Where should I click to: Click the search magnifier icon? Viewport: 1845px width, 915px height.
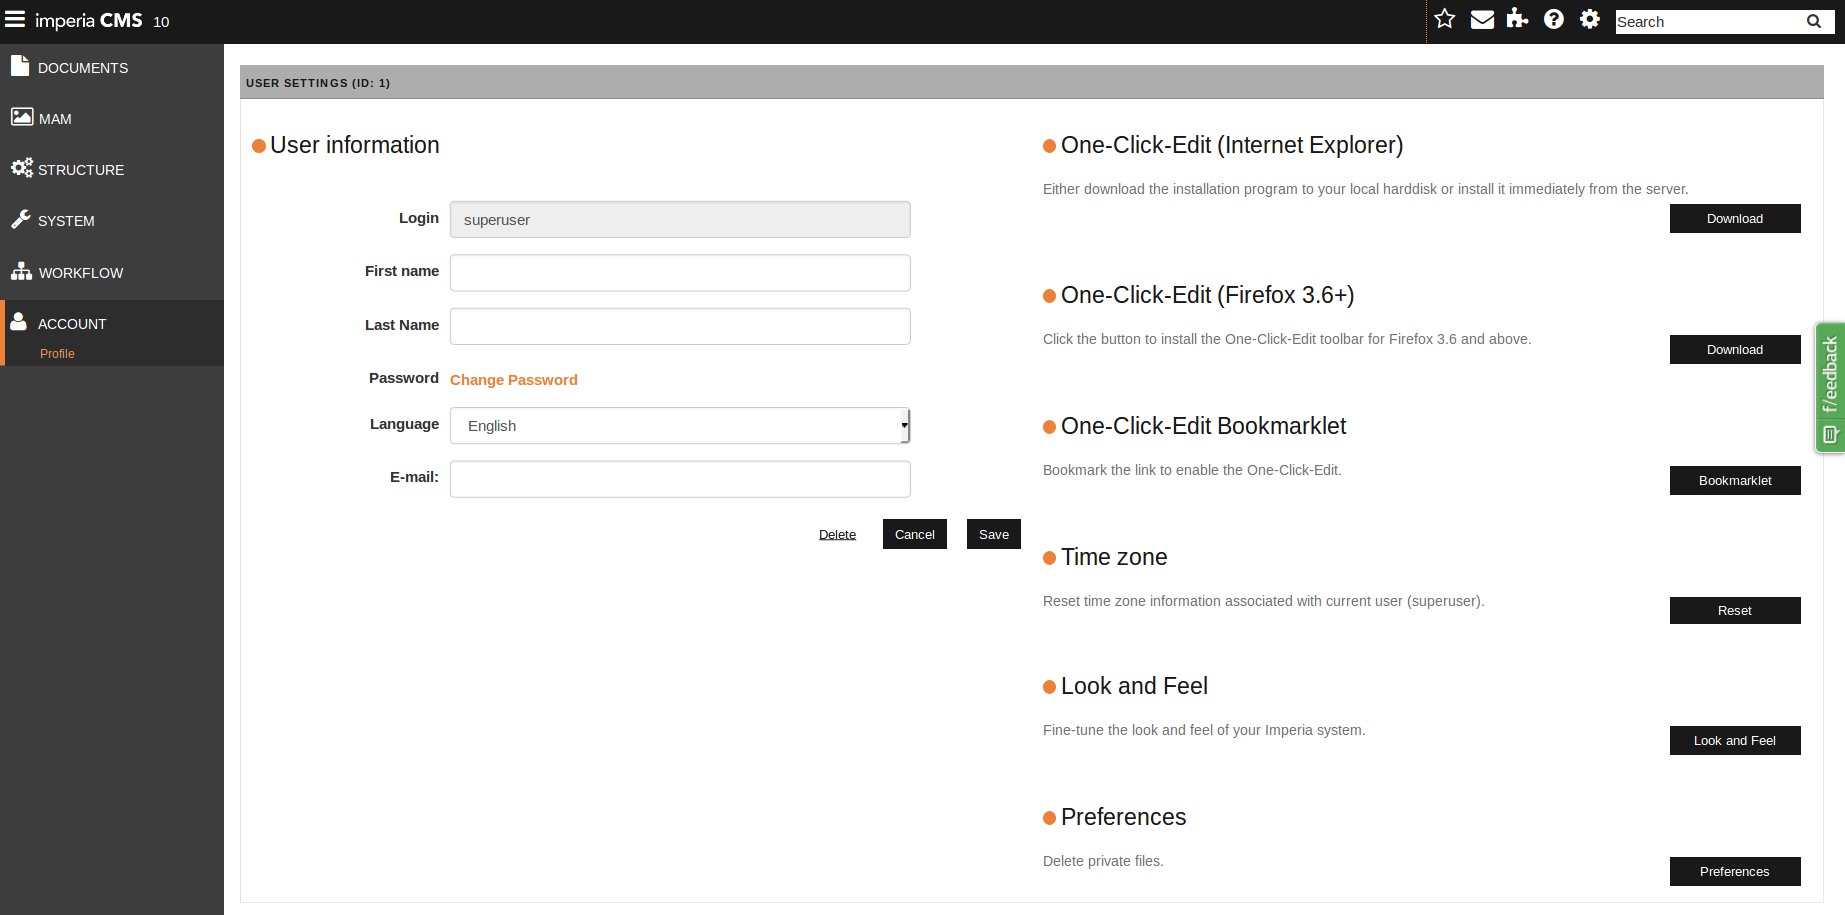1813,22
